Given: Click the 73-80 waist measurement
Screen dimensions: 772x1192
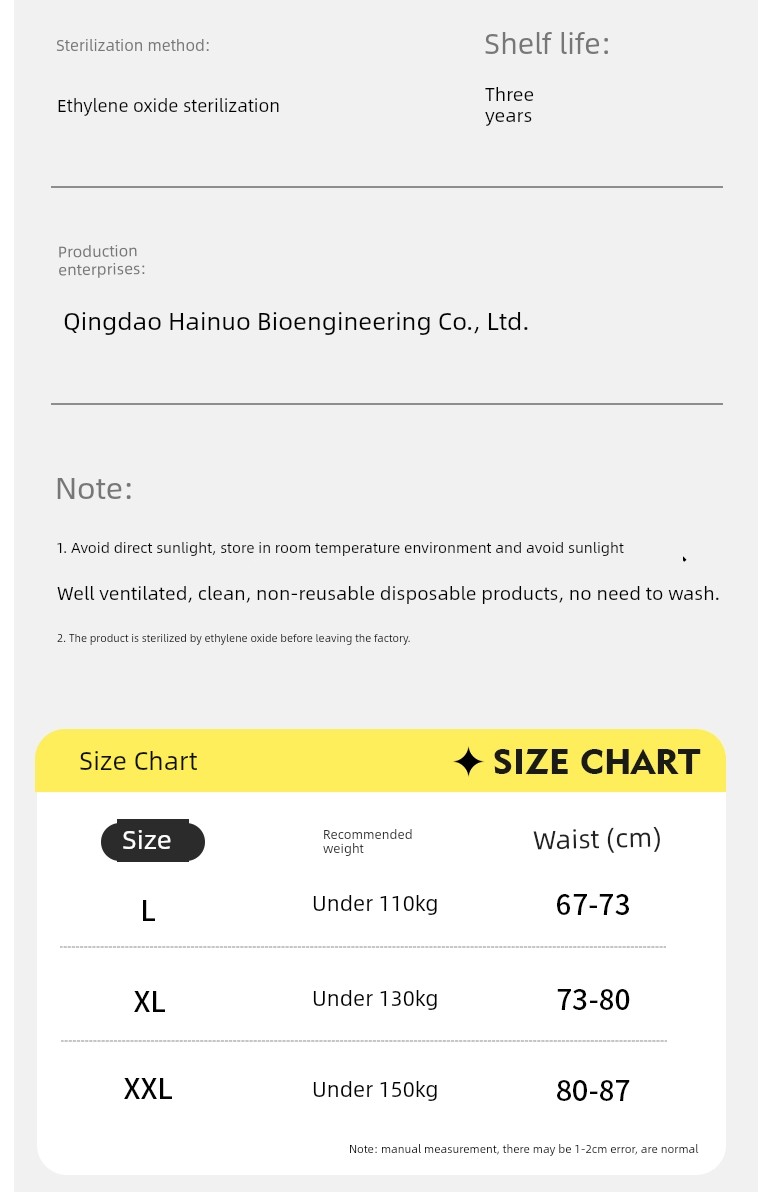Looking at the screenshot, I should 593,1000.
